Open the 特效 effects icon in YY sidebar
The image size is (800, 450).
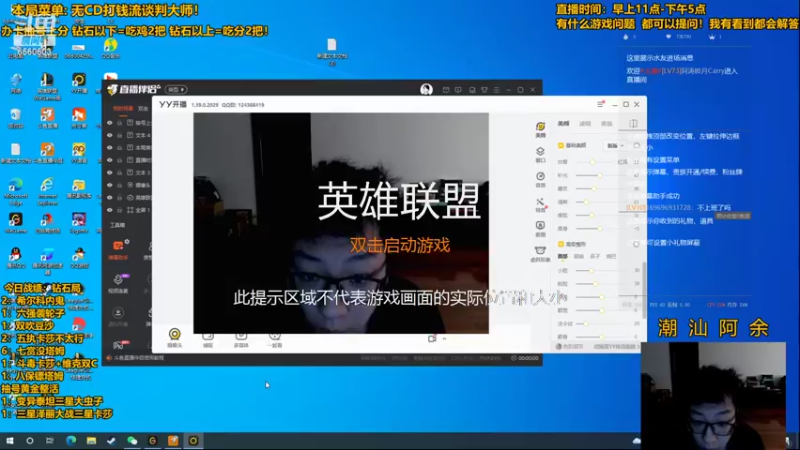click(540, 204)
